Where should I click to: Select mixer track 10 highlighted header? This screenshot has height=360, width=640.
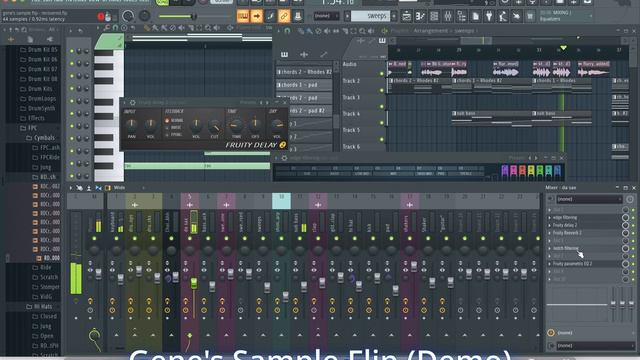[281, 201]
